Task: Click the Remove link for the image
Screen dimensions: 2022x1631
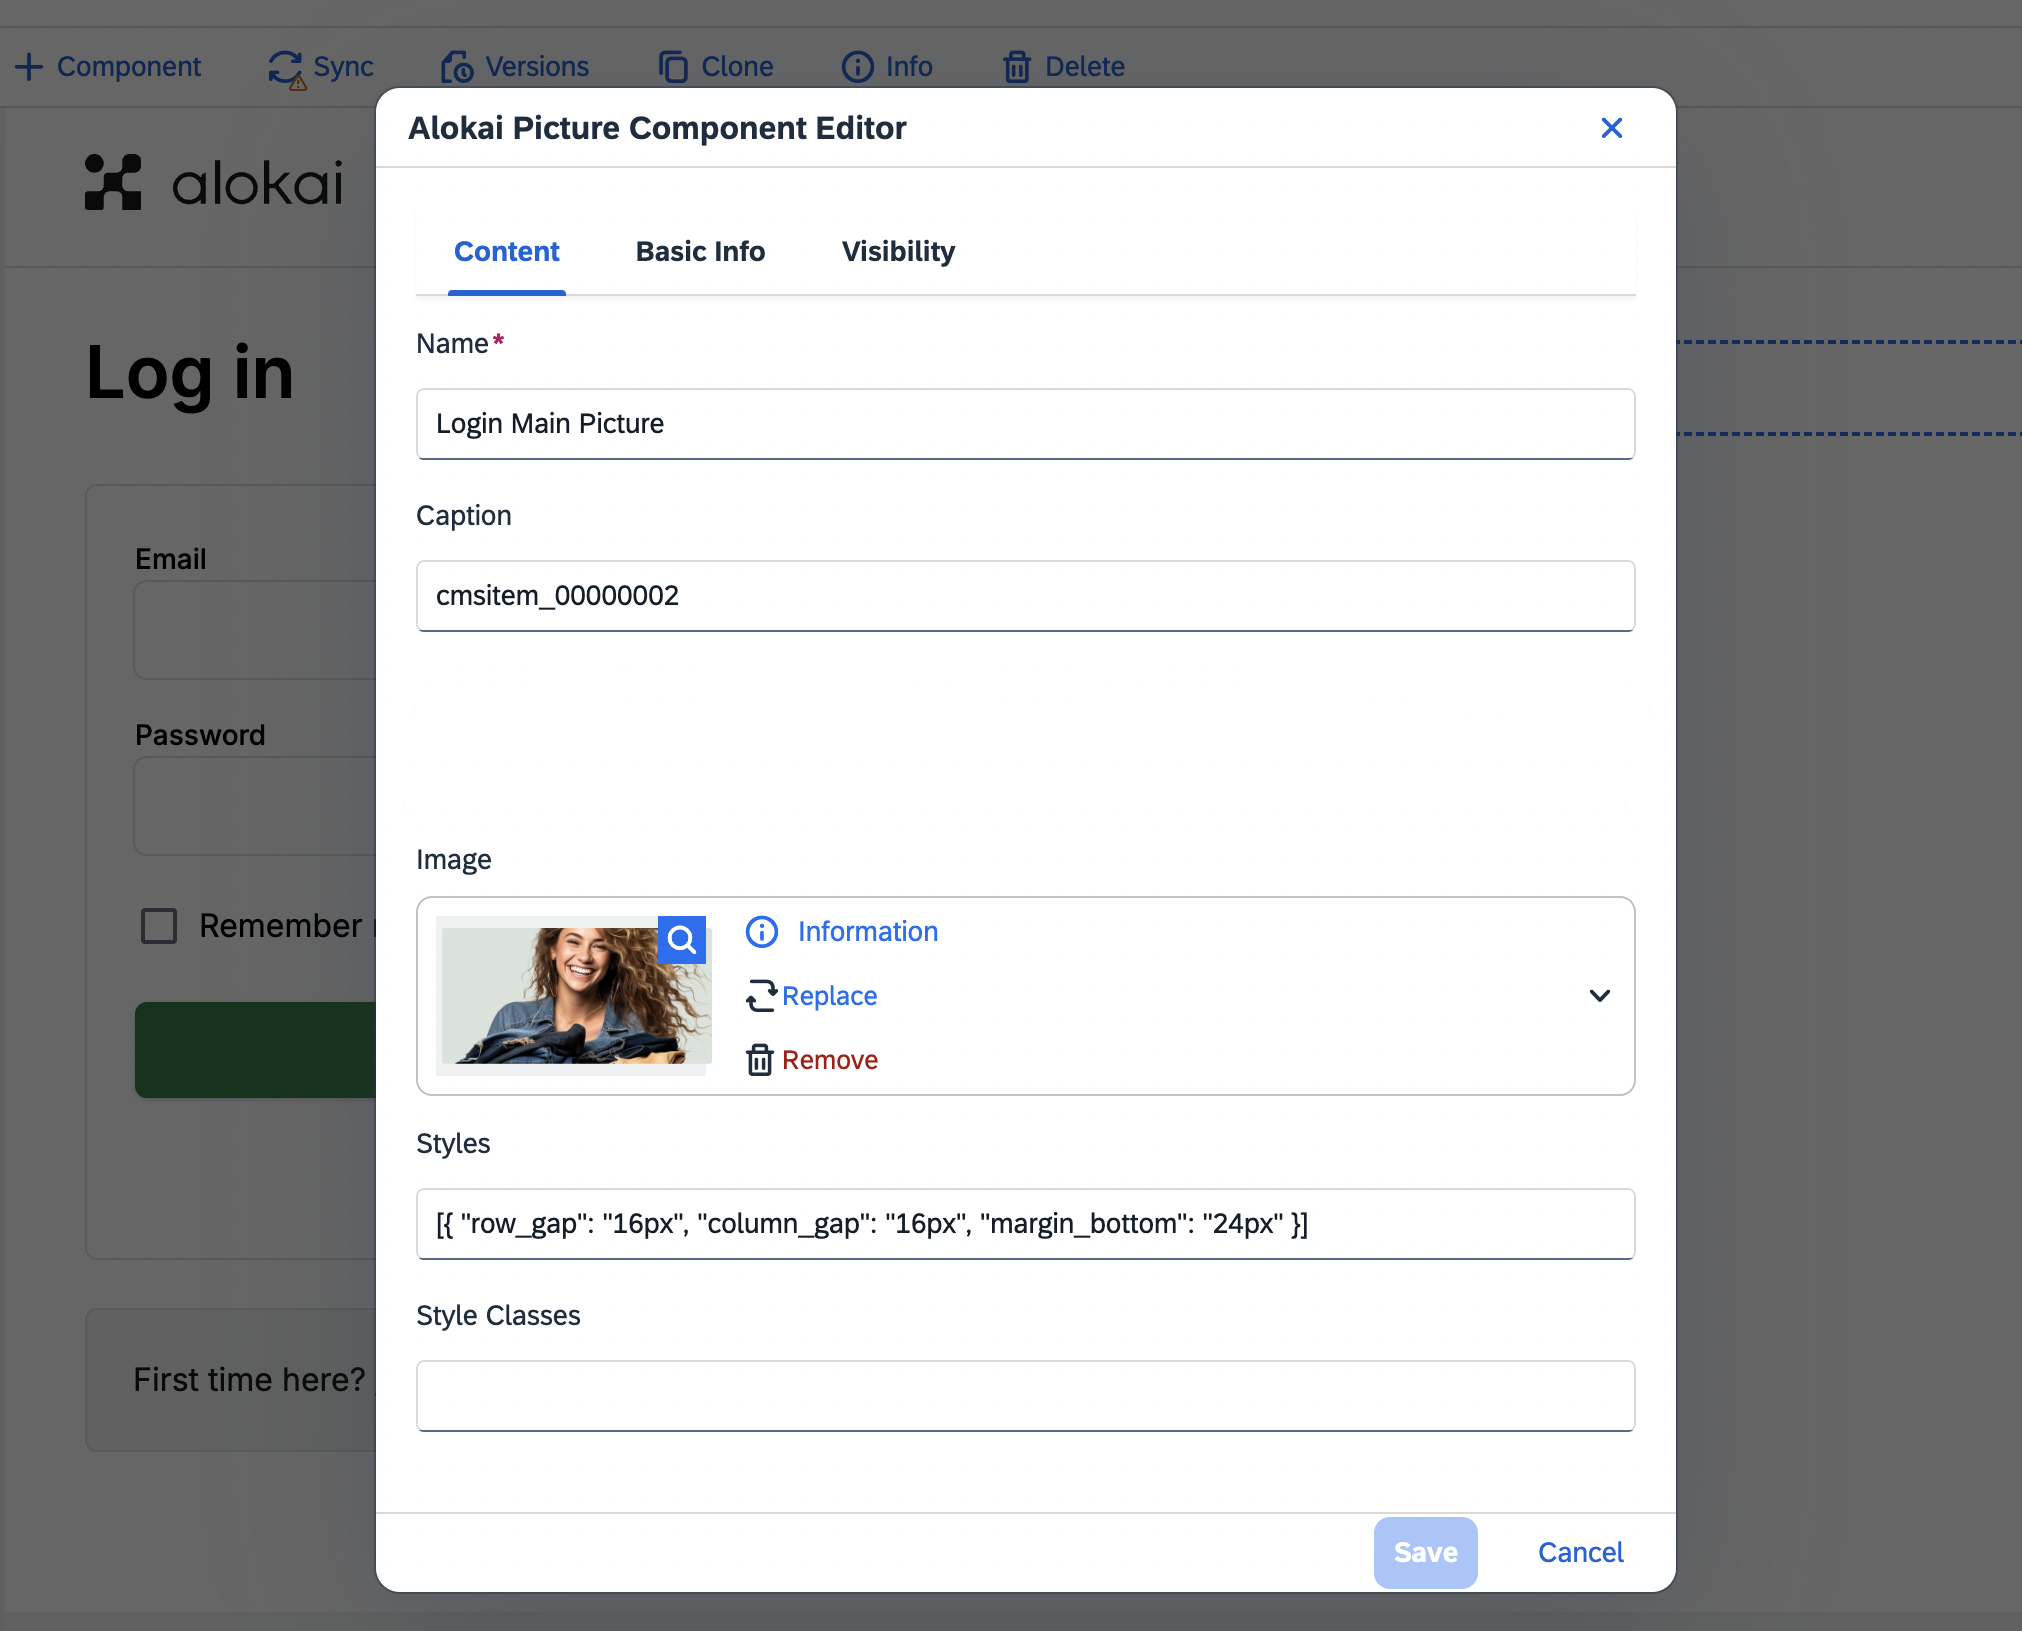Action: tap(829, 1060)
